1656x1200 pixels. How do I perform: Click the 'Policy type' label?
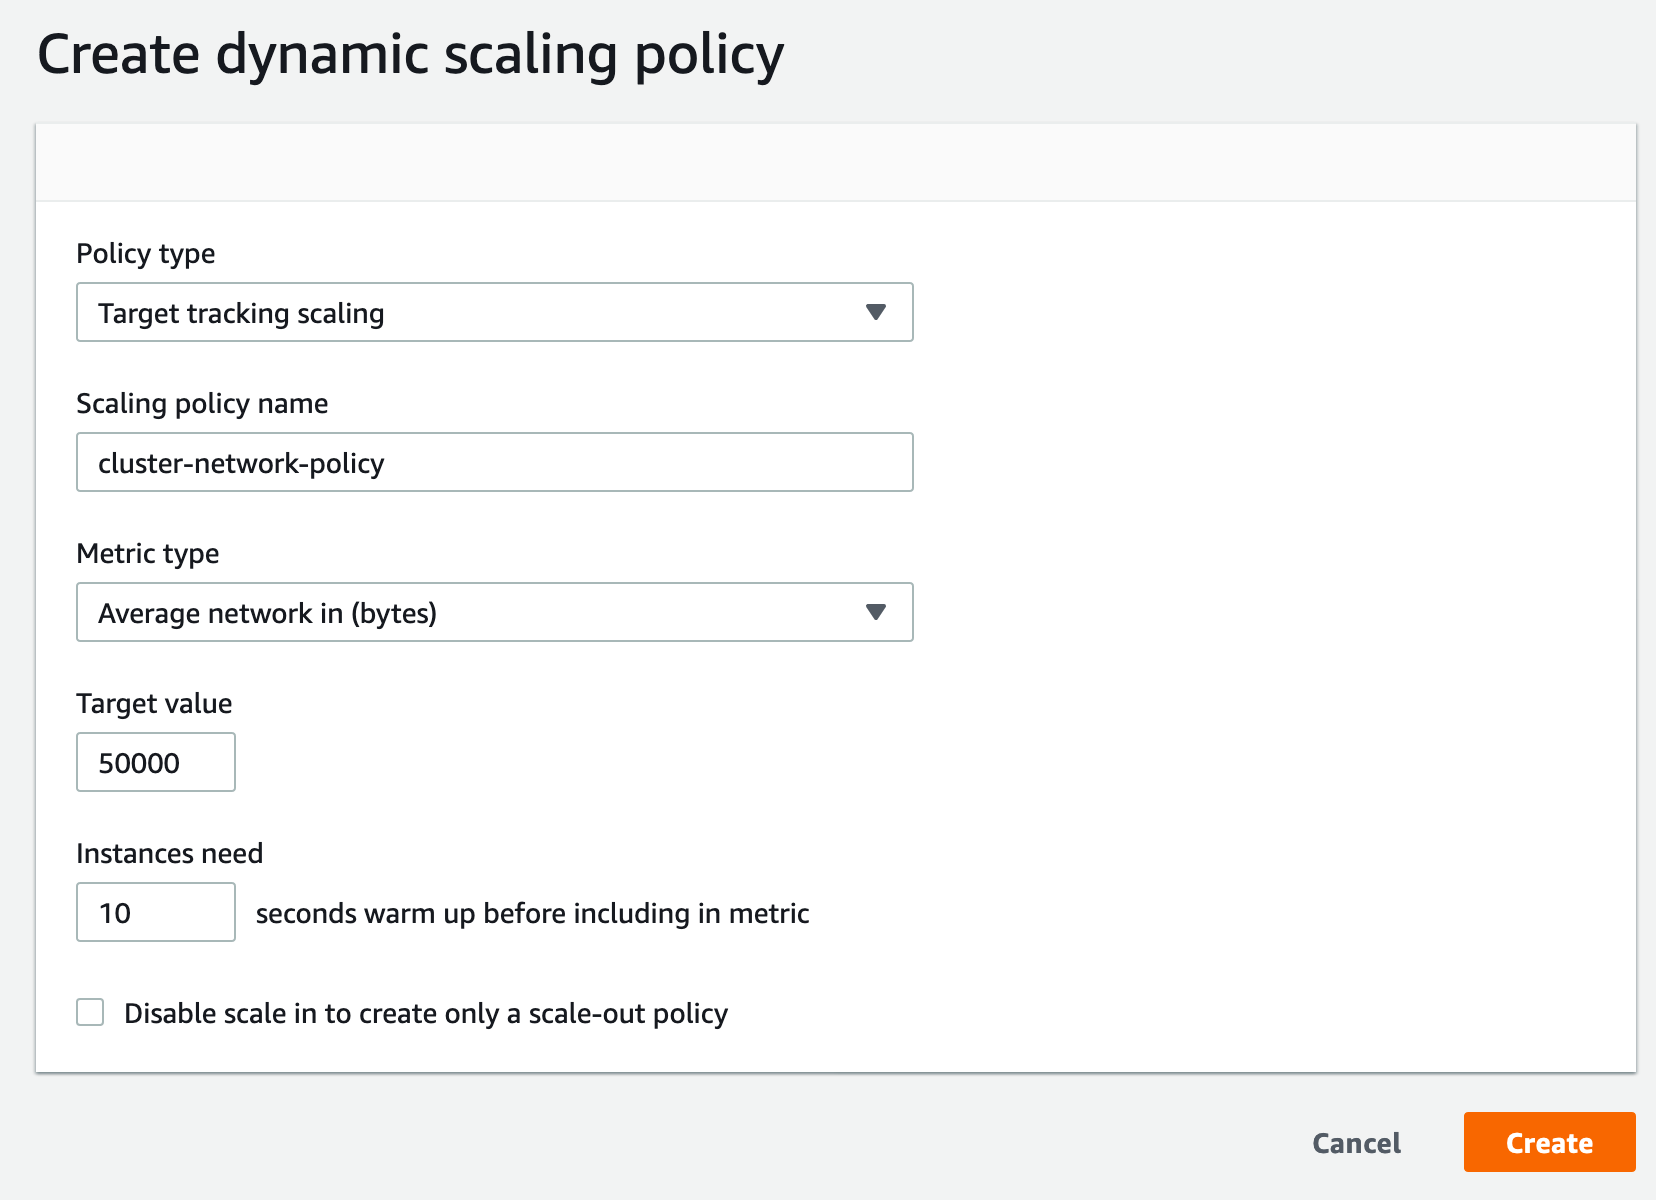pyautogui.click(x=146, y=254)
